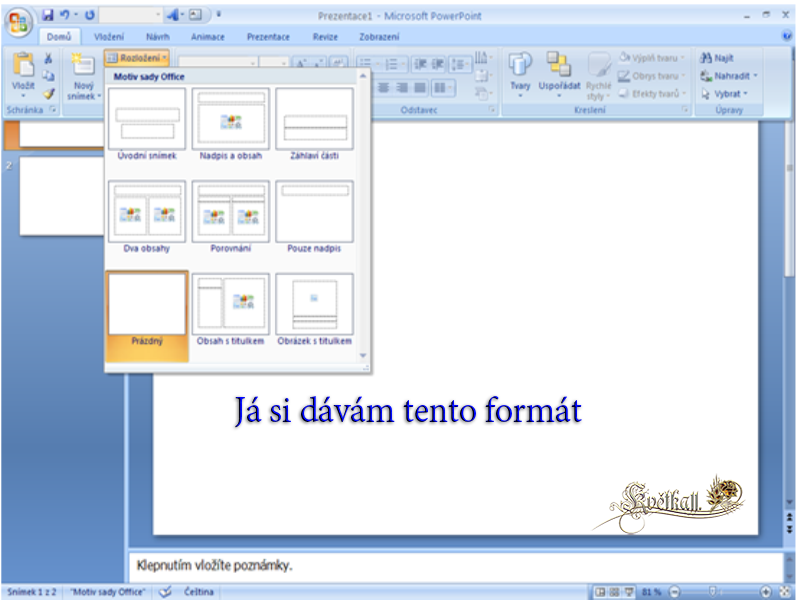Click the layout gallery scroll down arrow

[x=363, y=356]
